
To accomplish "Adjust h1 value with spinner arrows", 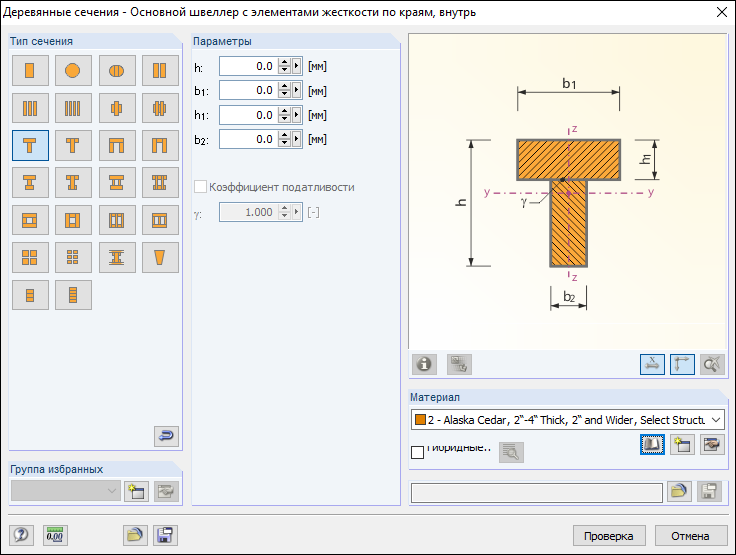I will click(x=284, y=115).
